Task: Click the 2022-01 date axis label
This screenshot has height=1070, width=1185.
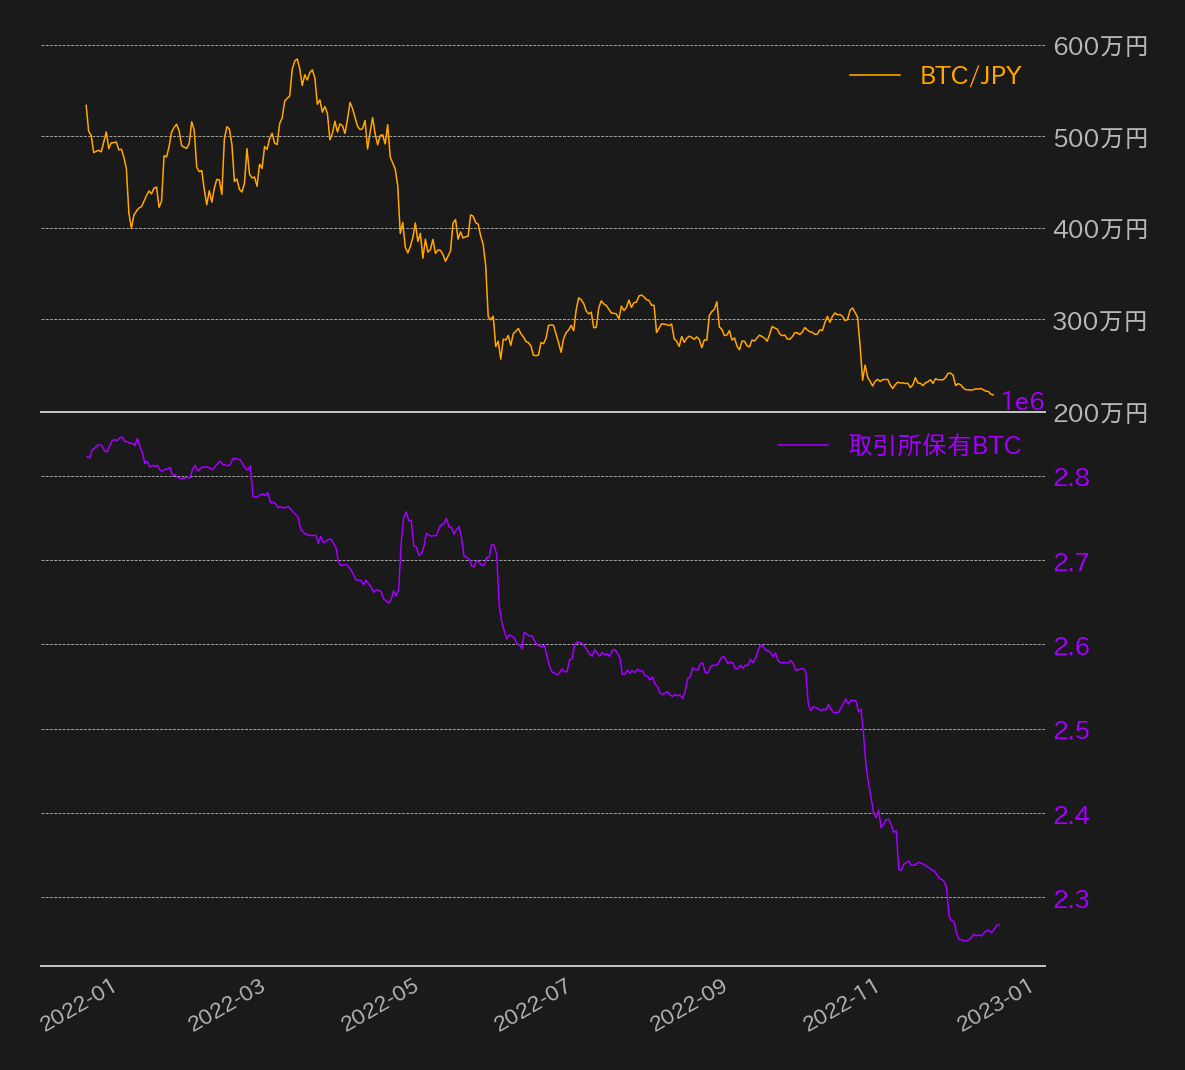Action: click(x=78, y=1004)
